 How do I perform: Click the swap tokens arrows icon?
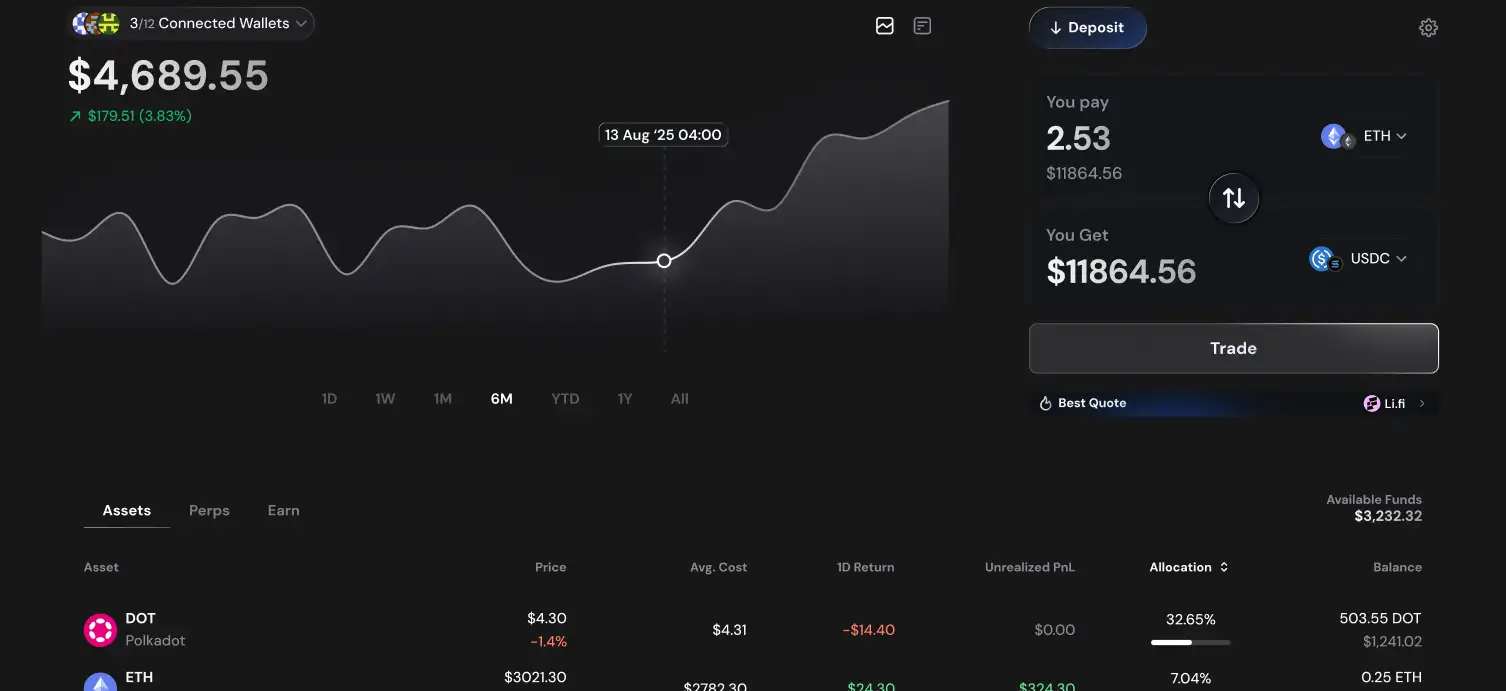(1234, 198)
